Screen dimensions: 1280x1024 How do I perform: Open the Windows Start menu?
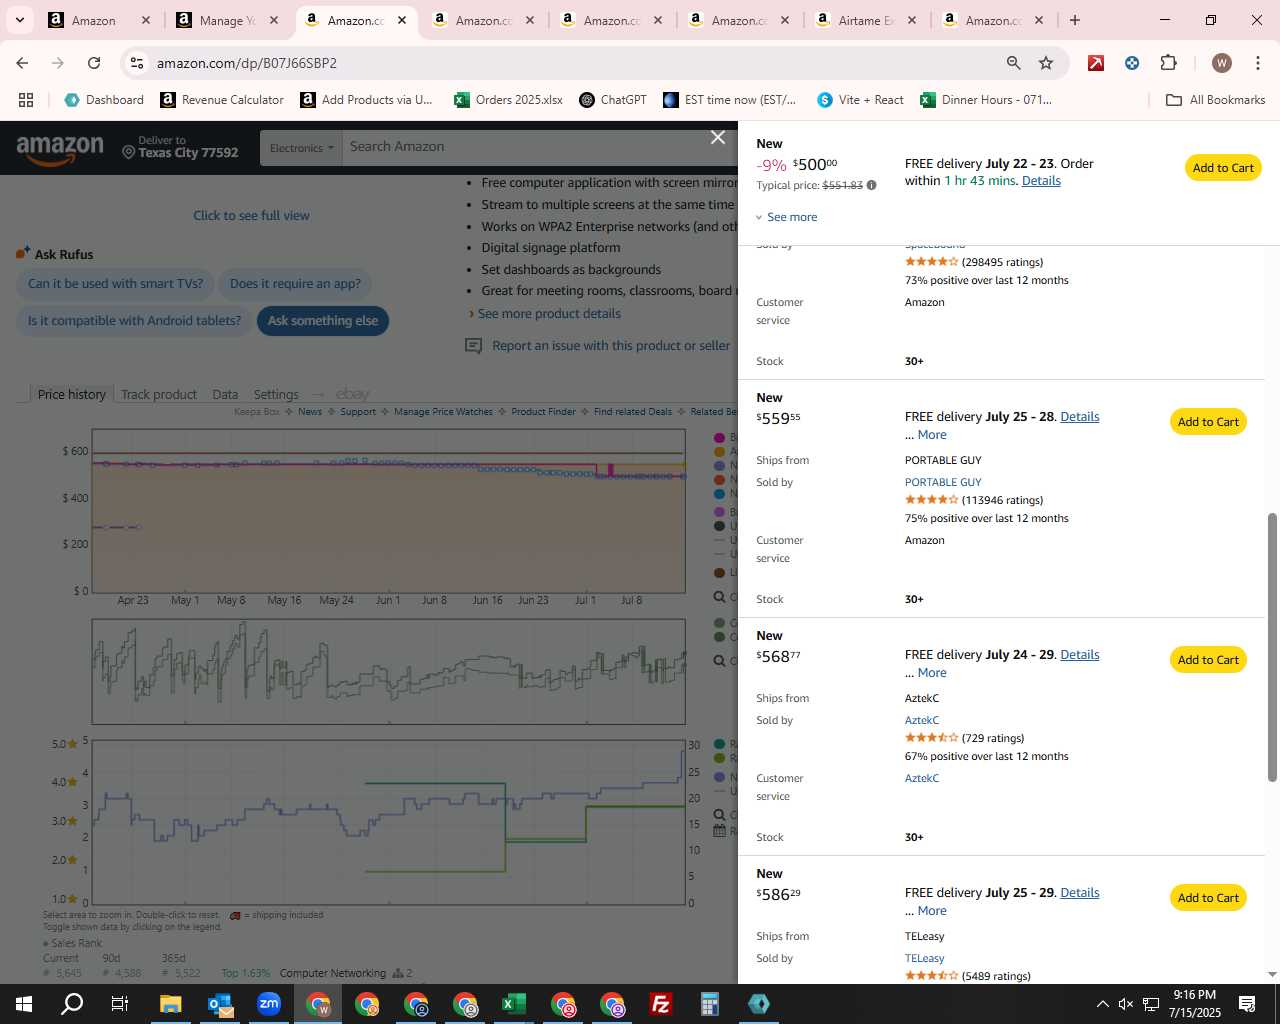point(24,1004)
